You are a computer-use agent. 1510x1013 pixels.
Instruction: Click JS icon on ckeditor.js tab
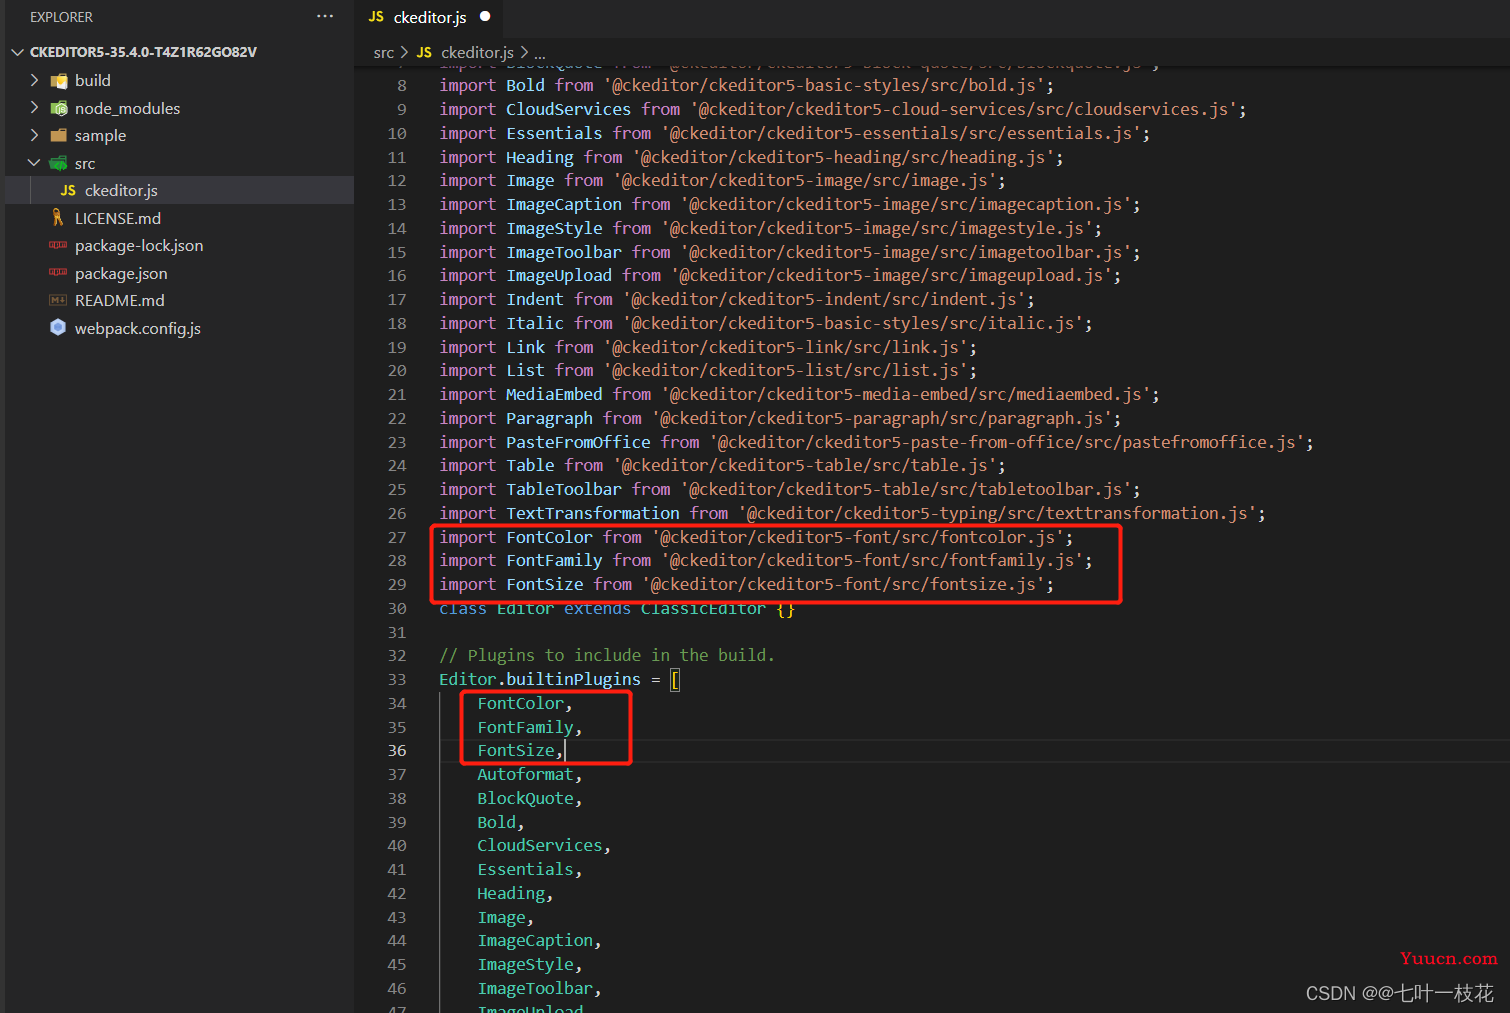click(x=376, y=17)
